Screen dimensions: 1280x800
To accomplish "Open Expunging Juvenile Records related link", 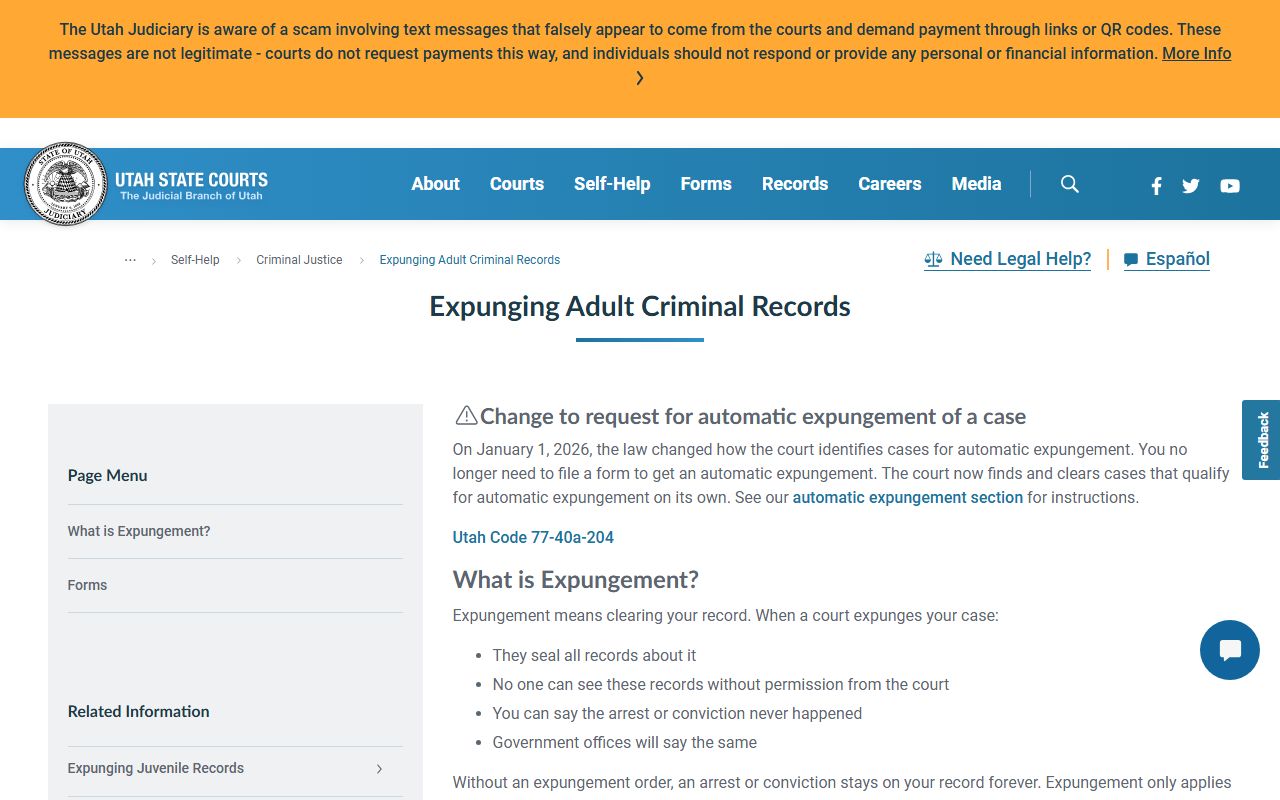I will point(156,768).
